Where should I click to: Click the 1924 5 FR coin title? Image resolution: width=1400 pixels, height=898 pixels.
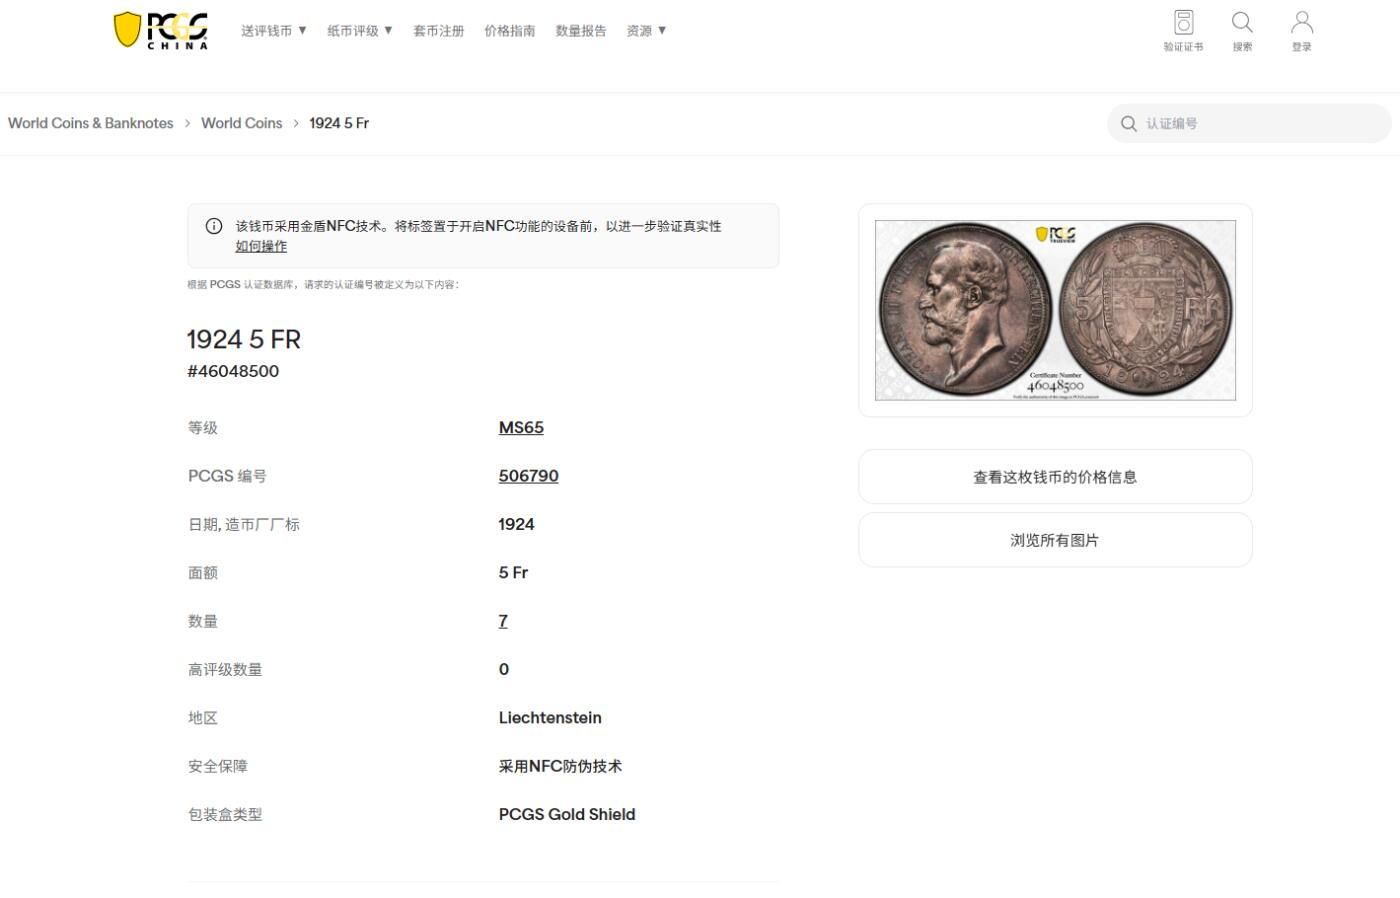click(x=244, y=340)
